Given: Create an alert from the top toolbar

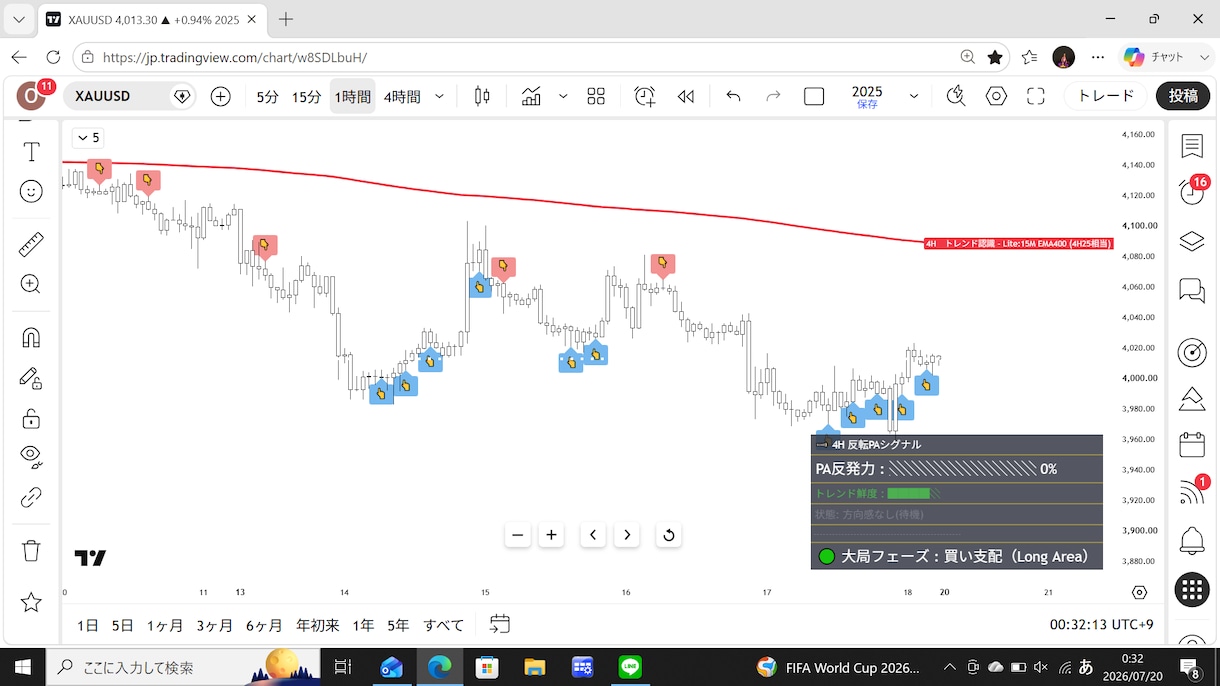Looking at the screenshot, I should (x=645, y=96).
